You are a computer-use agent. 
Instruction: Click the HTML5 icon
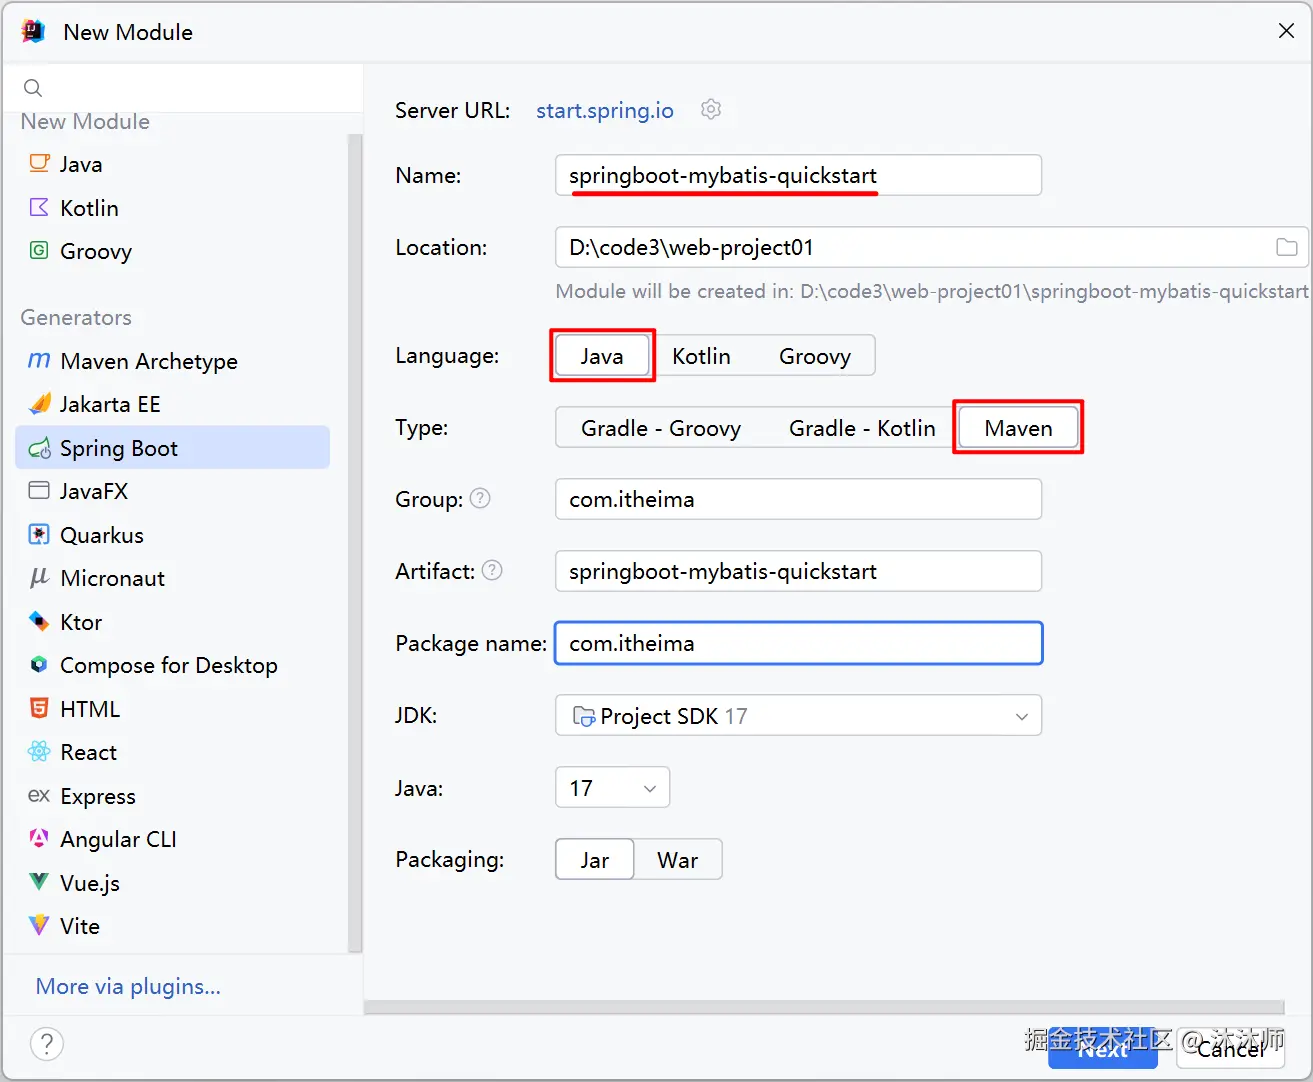click(39, 709)
